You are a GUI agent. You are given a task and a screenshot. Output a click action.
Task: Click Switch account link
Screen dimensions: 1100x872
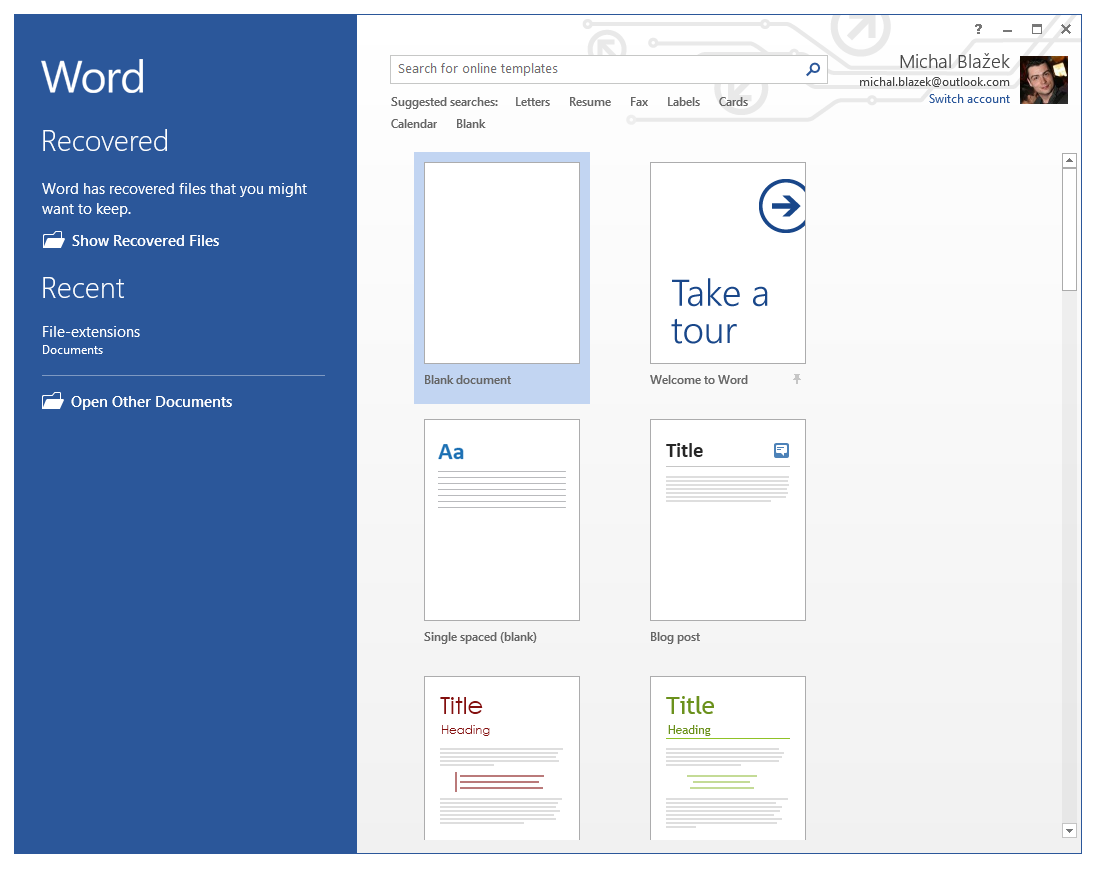pos(970,99)
